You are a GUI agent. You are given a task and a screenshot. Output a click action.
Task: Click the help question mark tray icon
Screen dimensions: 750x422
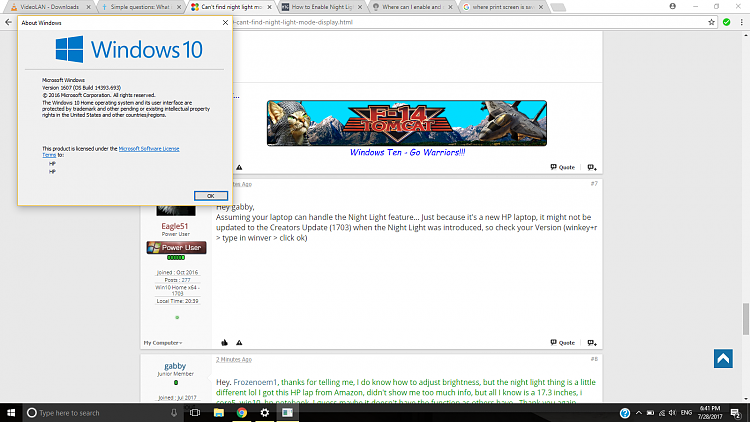625,413
